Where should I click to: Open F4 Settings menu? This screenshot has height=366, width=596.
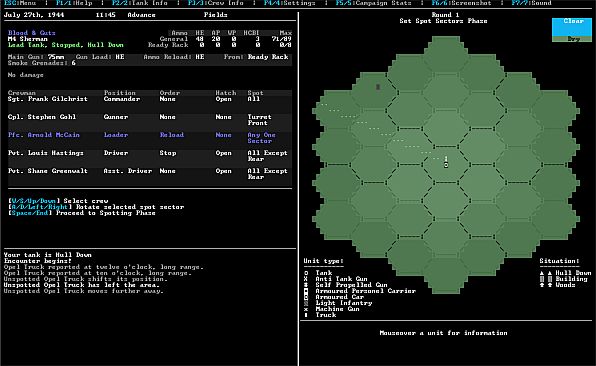click(x=290, y=3)
